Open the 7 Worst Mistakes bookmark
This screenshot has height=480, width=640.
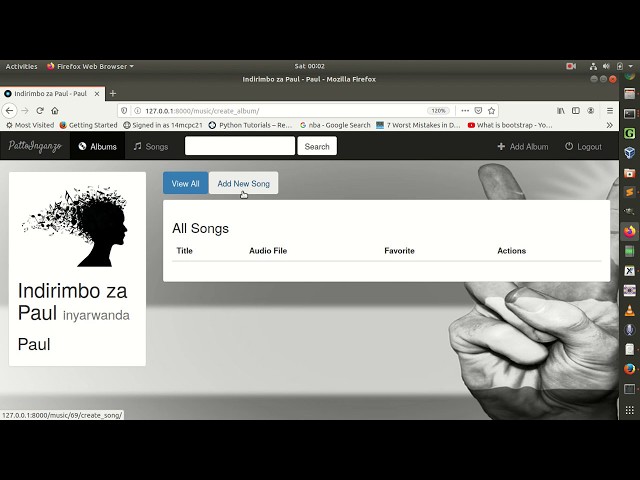(x=418, y=125)
